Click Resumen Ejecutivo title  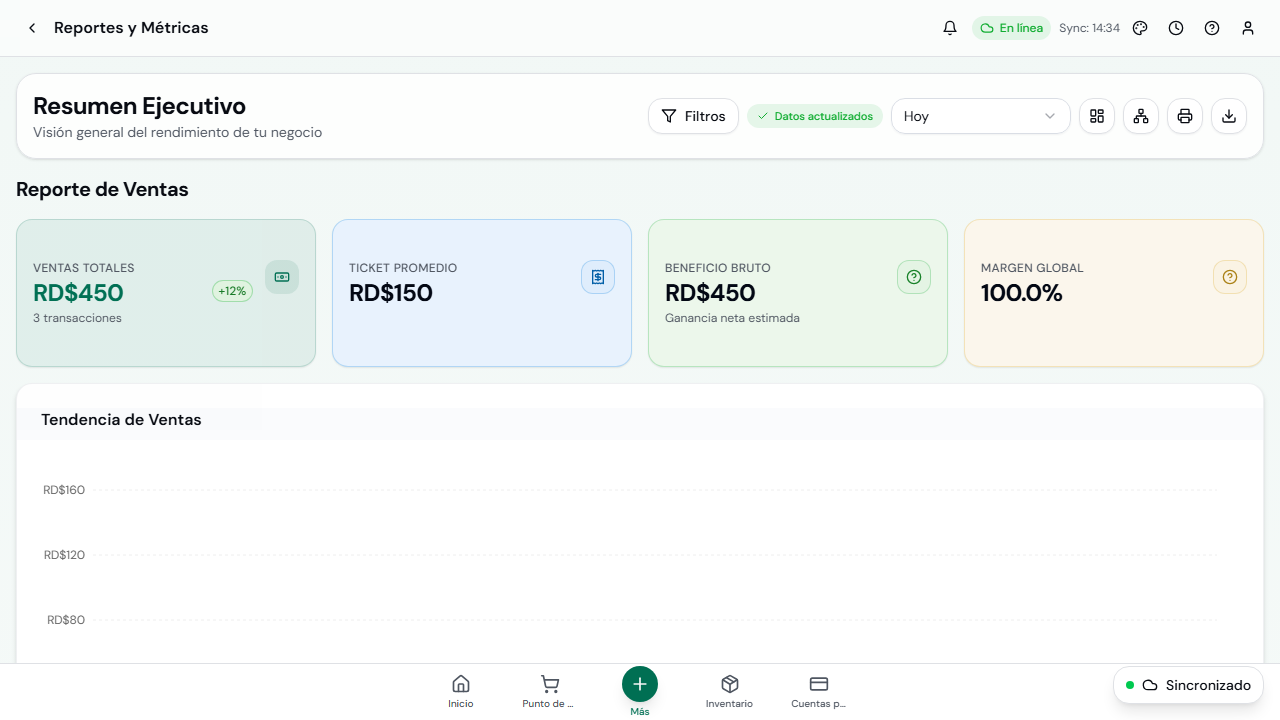point(139,106)
